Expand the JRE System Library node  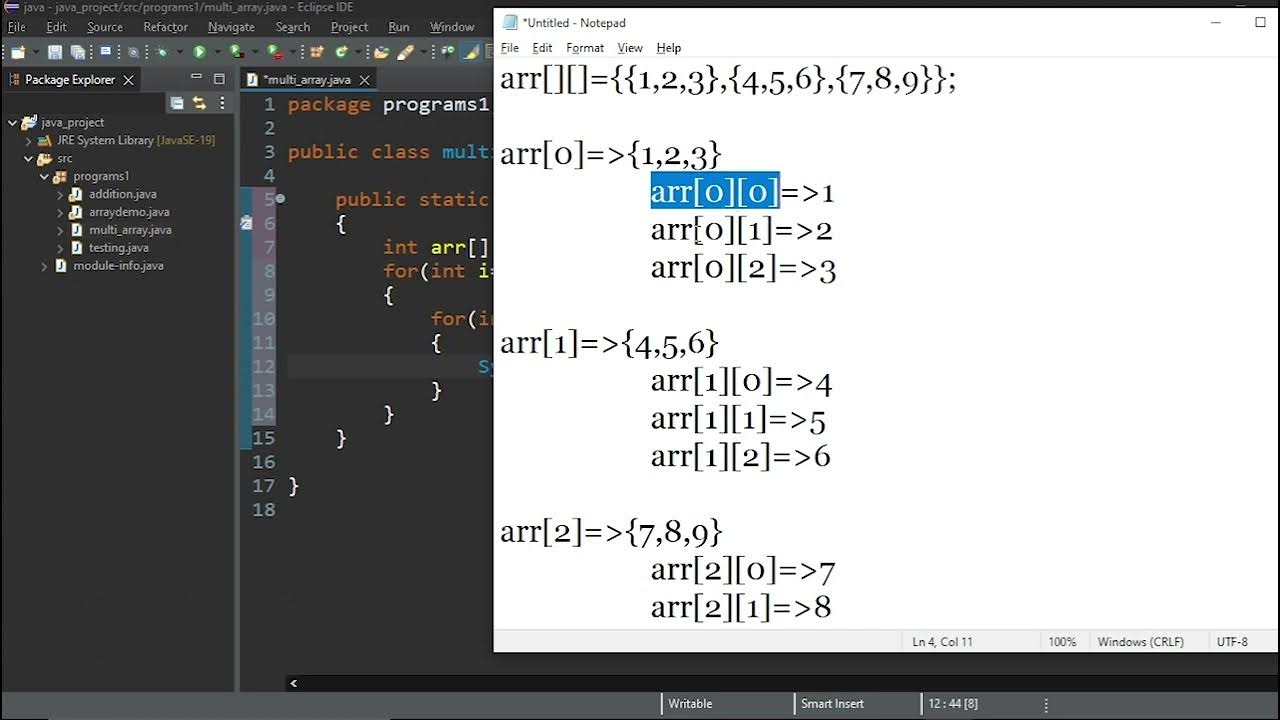tap(28, 141)
